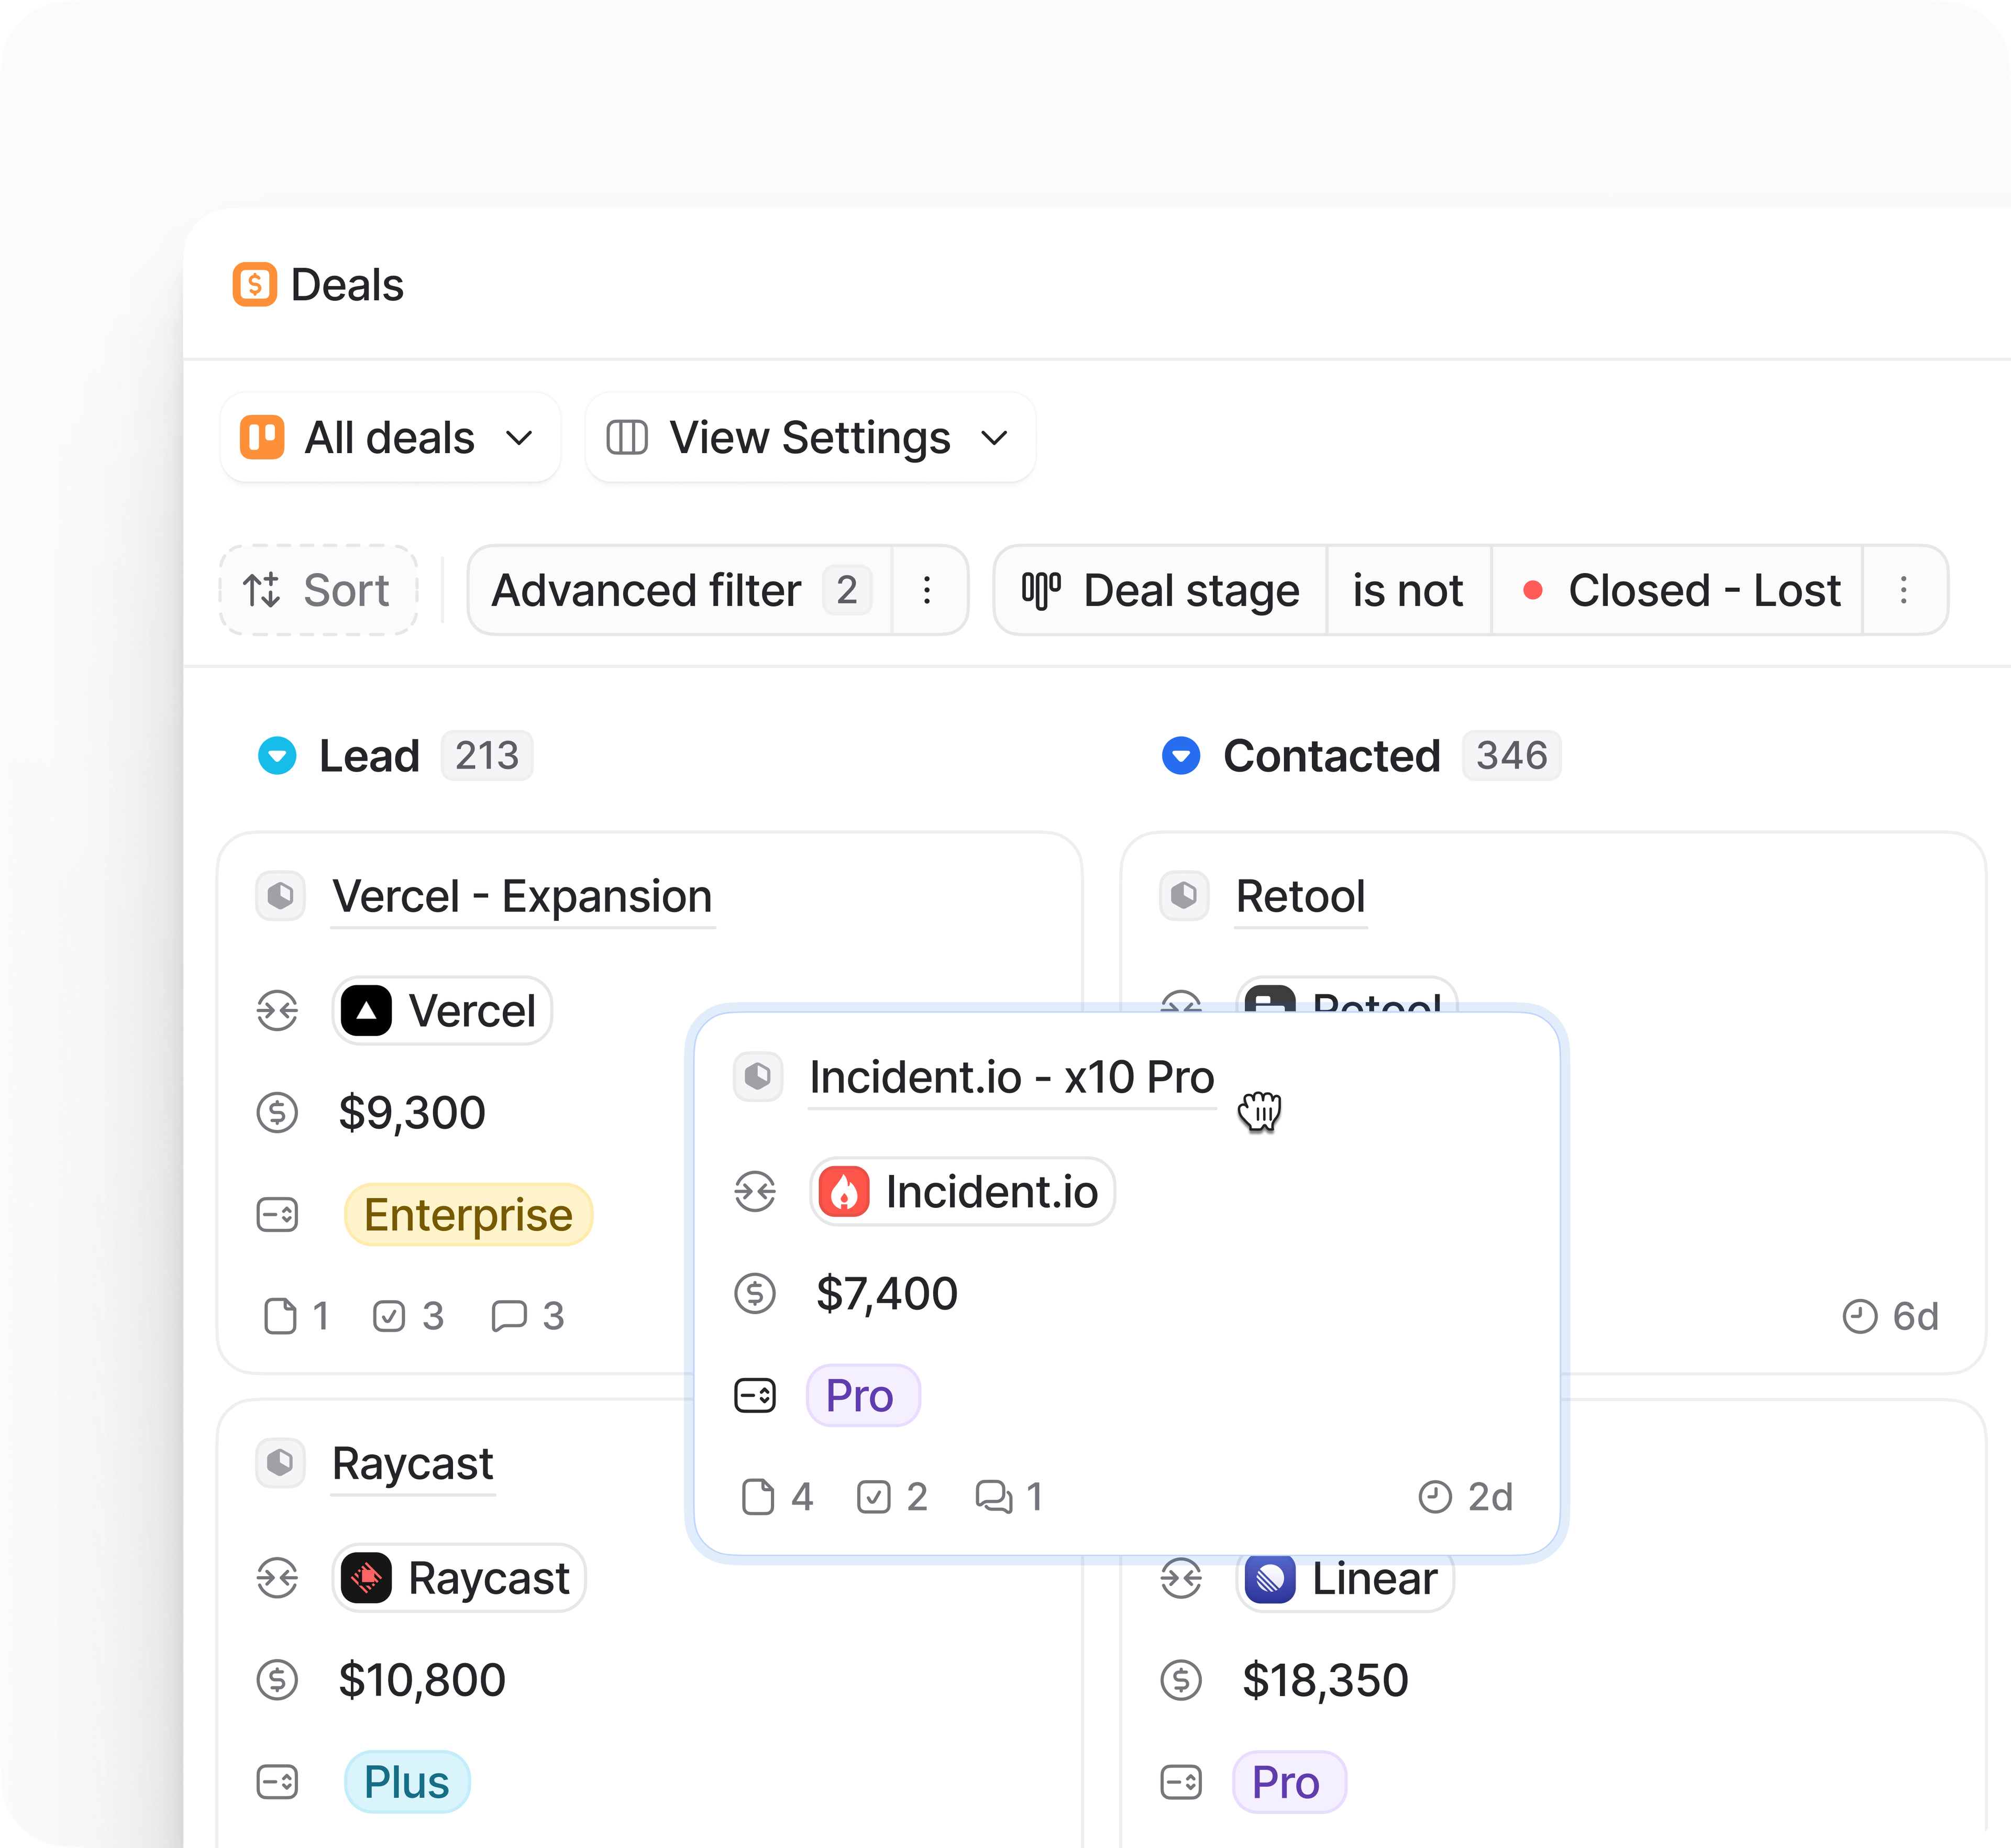This screenshot has width=2011, height=1848.
Task: Click notes file icon on Incident.io card
Action: click(758, 1497)
